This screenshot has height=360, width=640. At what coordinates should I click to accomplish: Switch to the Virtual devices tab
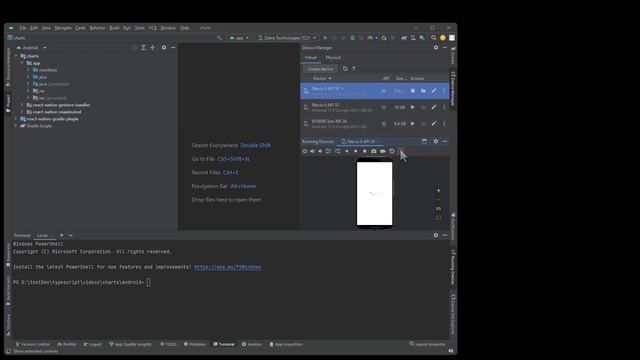(x=311, y=58)
